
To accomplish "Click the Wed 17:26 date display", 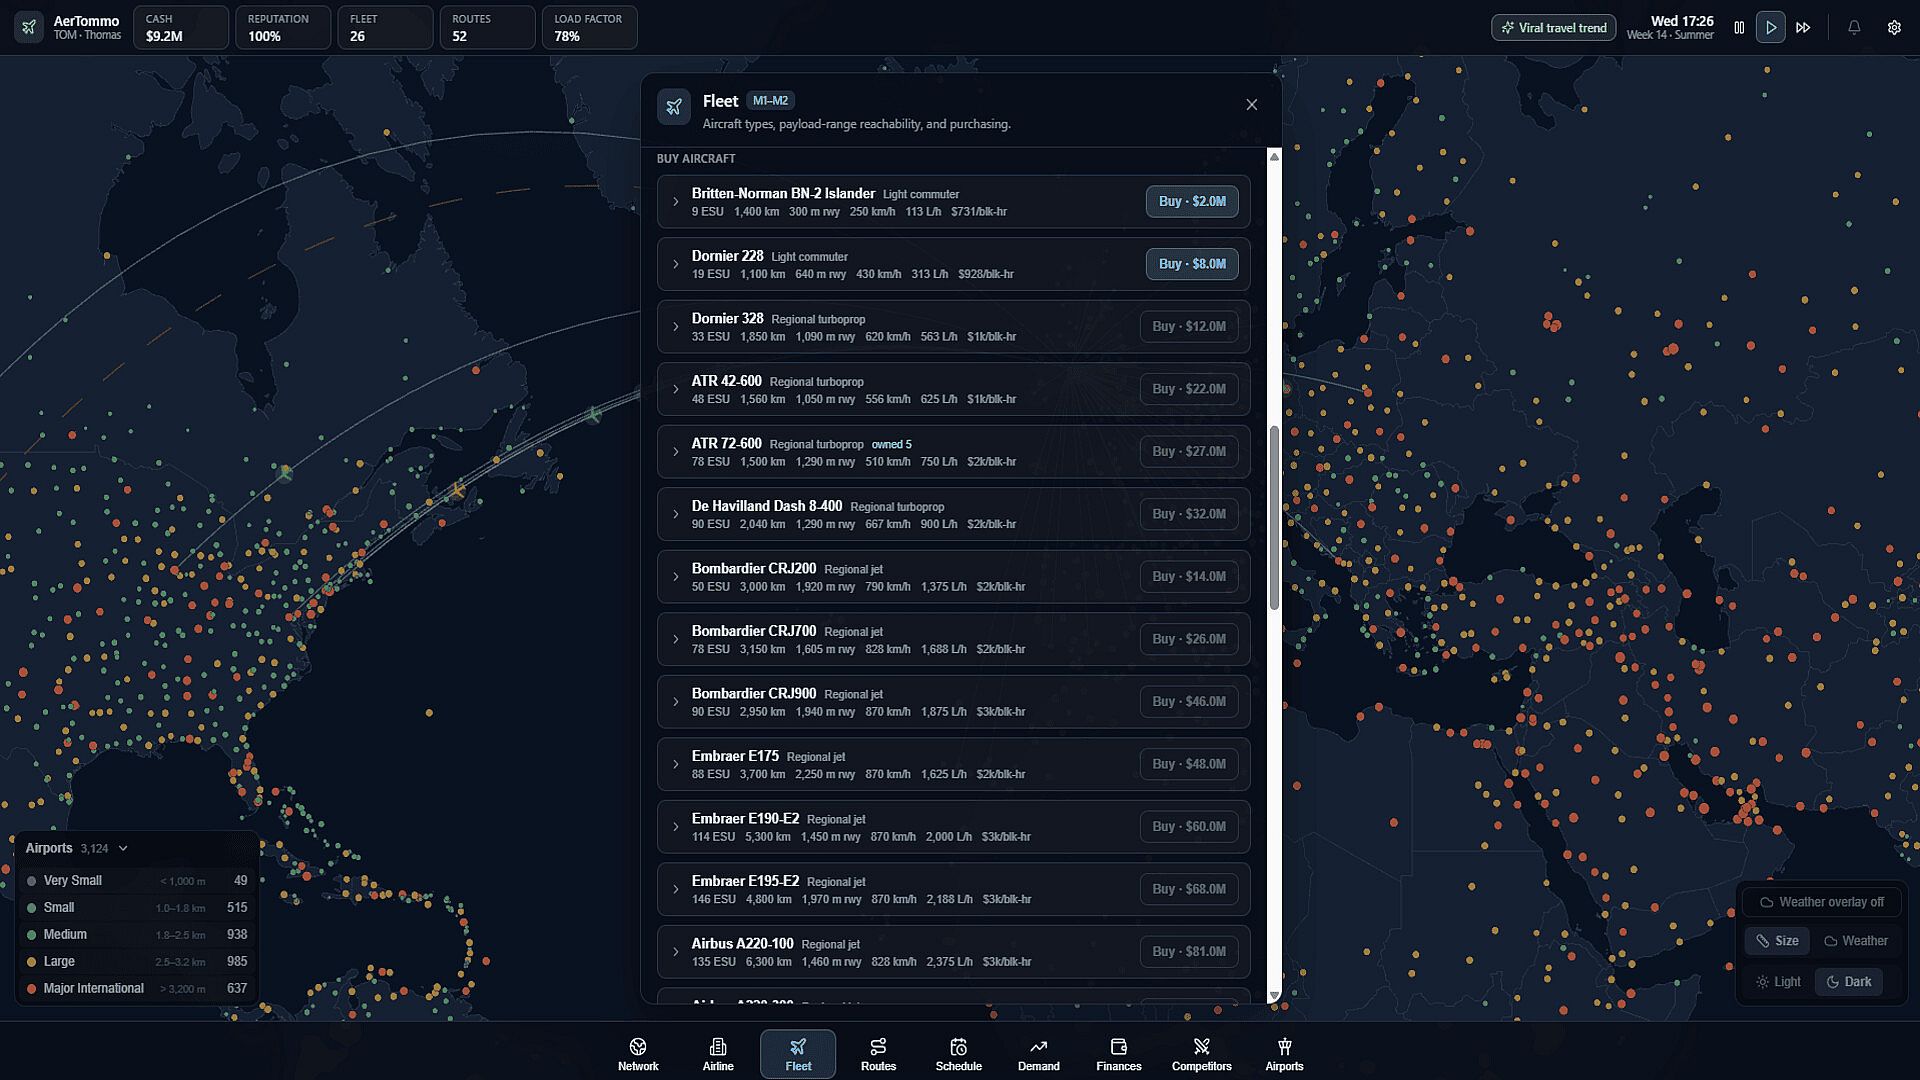I will (1682, 21).
